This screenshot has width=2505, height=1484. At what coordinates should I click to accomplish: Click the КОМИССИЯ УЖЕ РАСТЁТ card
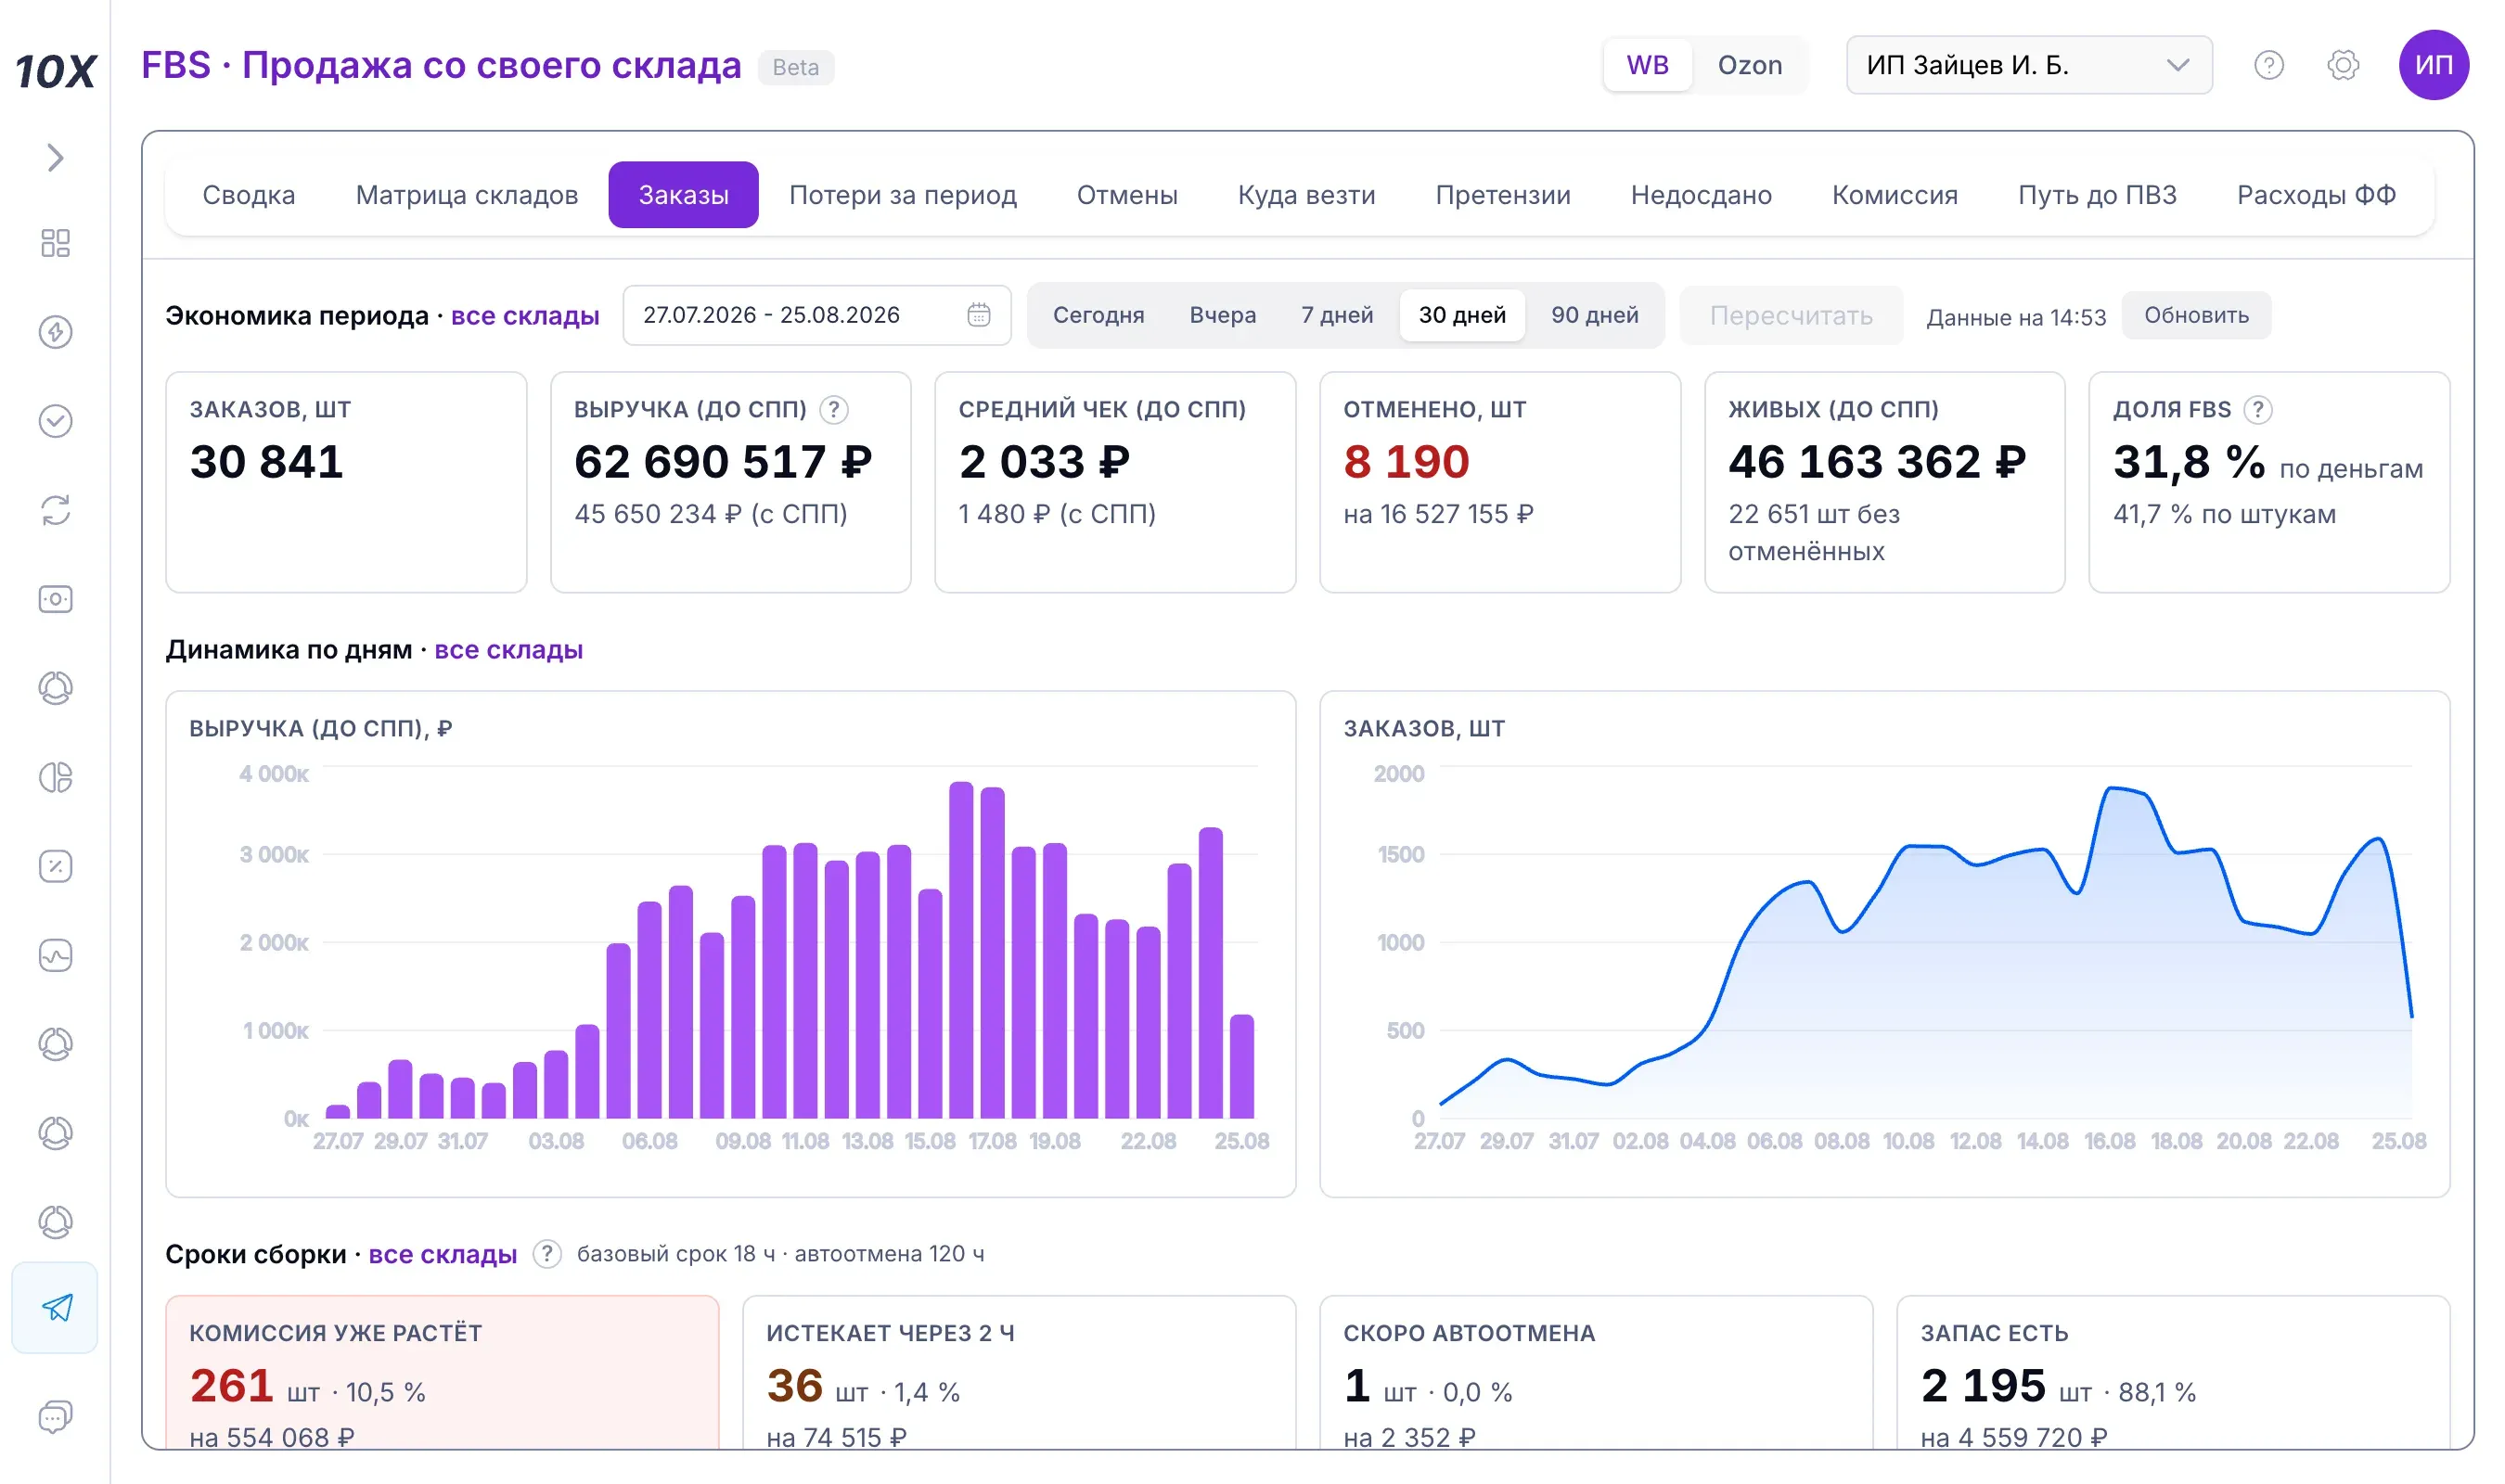(x=442, y=1371)
